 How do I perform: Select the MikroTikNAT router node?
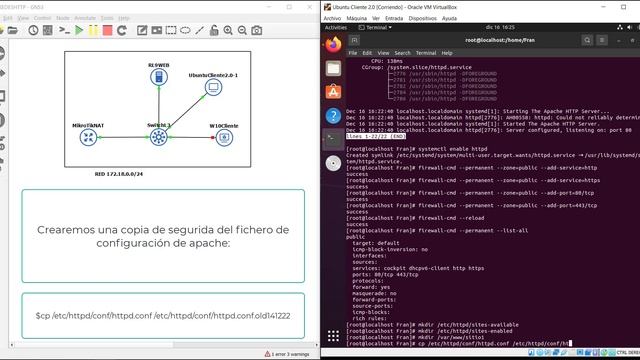[x=88, y=137]
